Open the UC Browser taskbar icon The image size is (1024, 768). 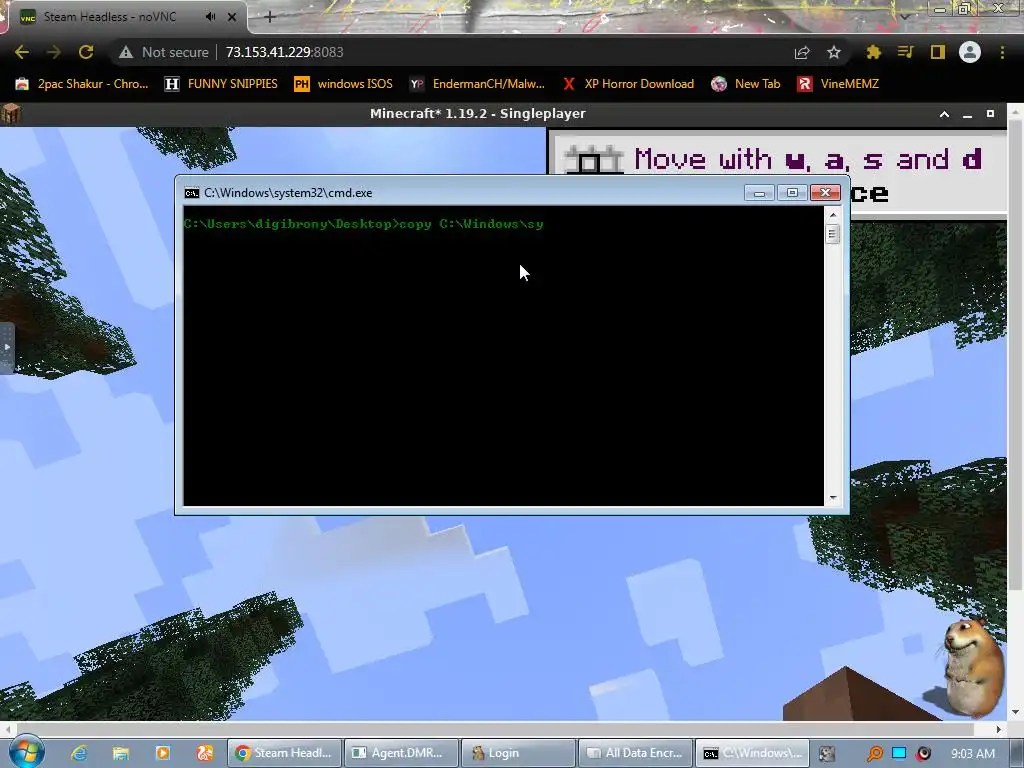click(x=205, y=753)
